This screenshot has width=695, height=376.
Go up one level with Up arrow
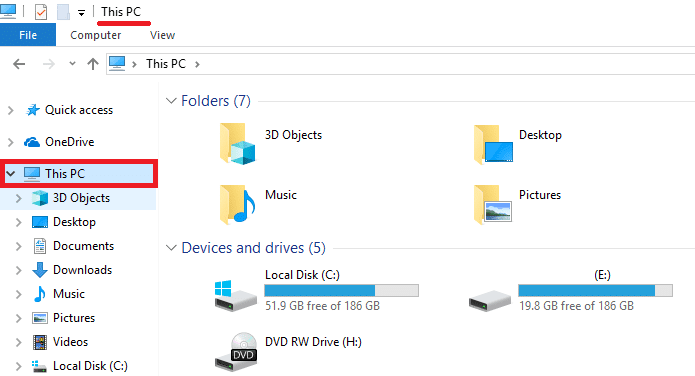pos(93,64)
